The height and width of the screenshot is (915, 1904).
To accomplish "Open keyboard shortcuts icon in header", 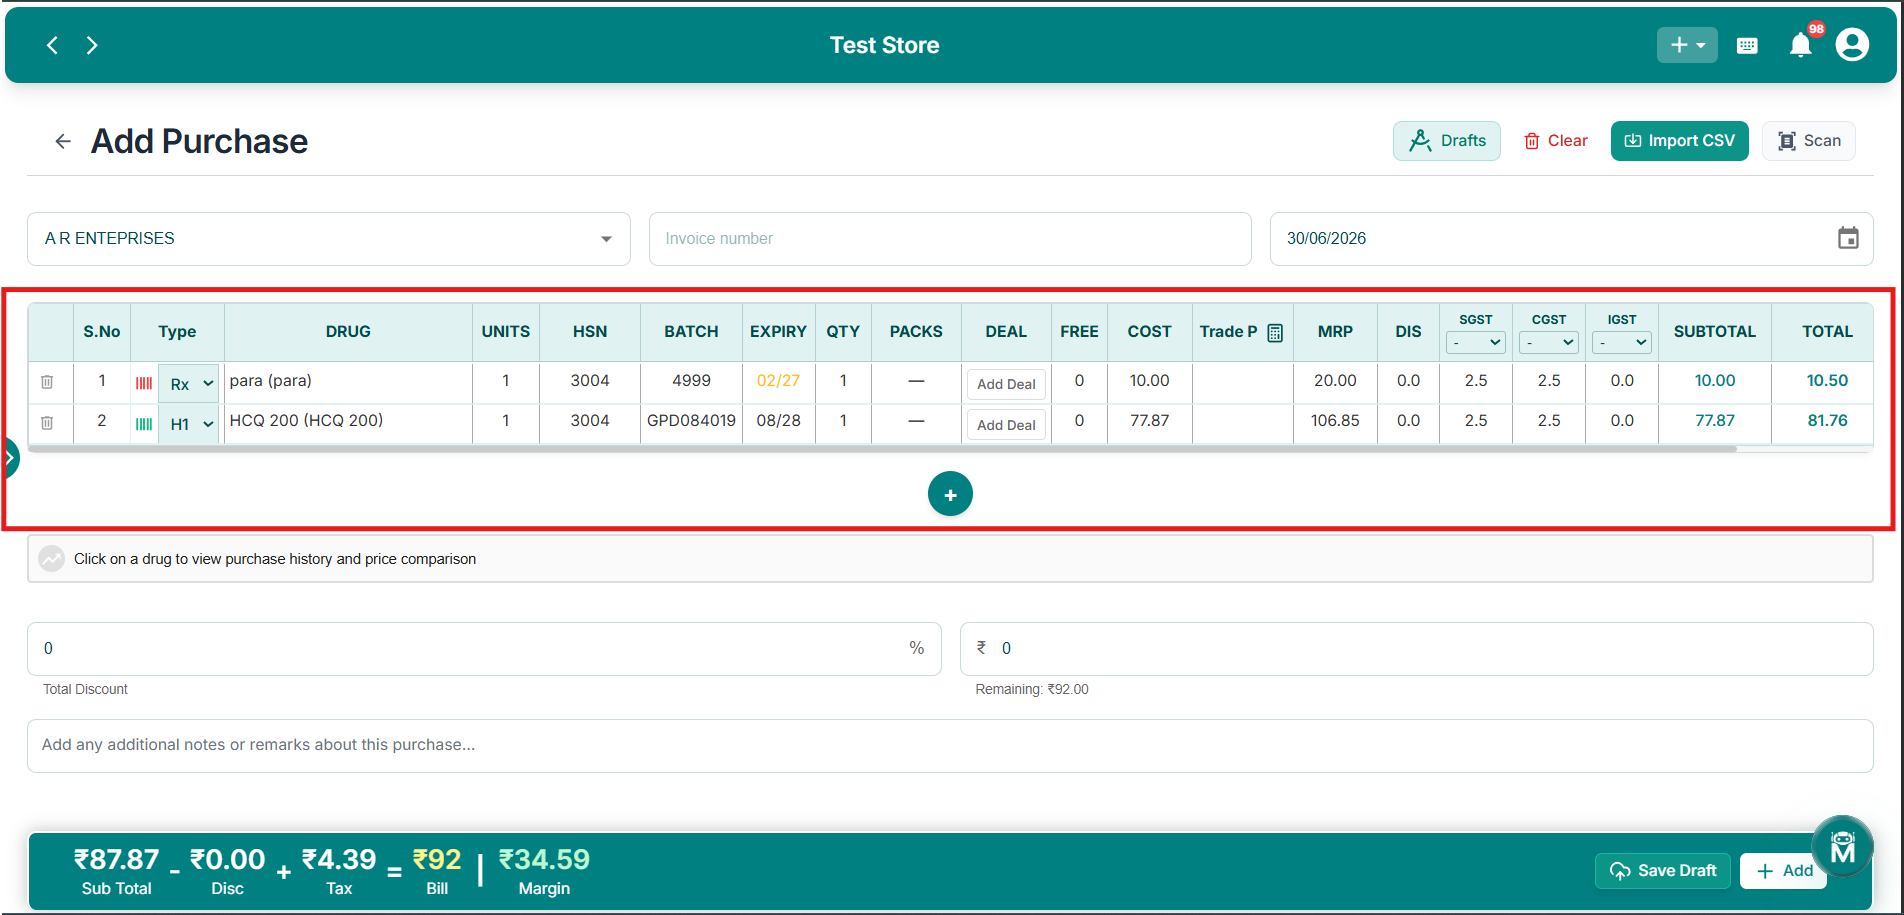I will pos(1747,45).
